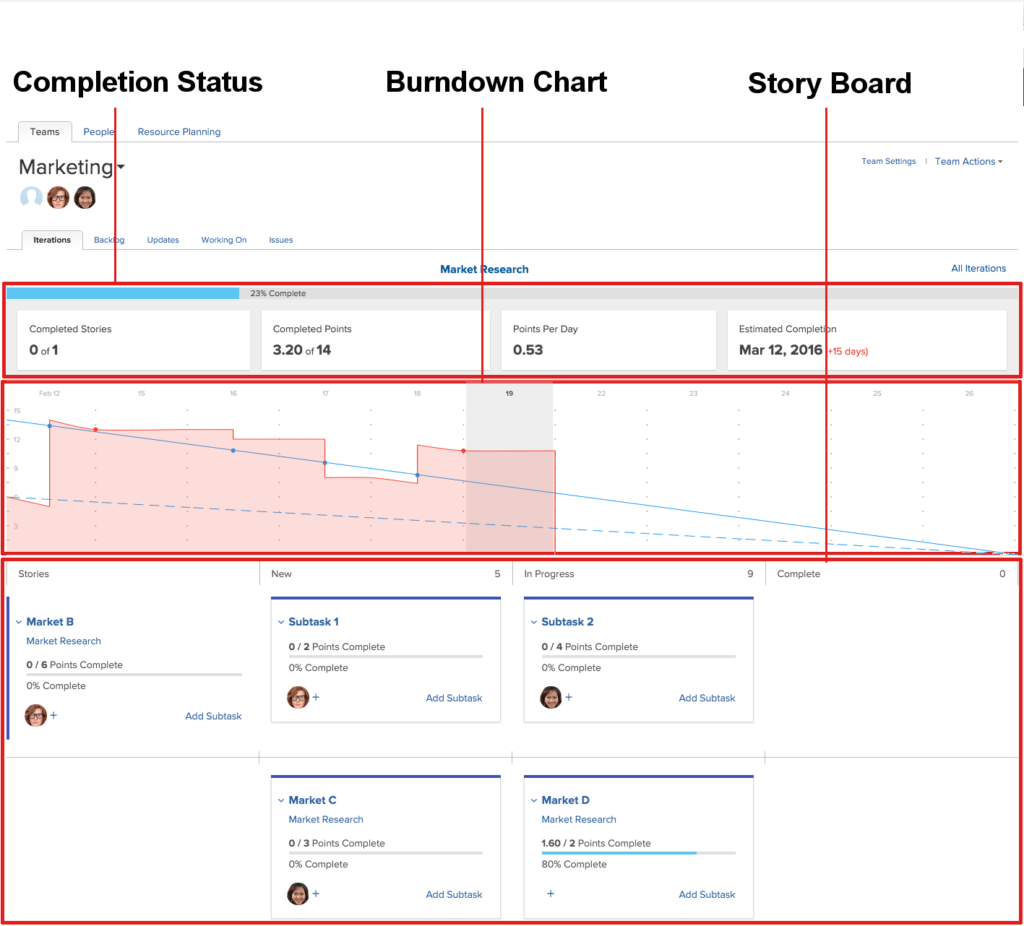This screenshot has height=926, width=1024.
Task: Click the assignee avatar on the Market B story
Action: click(35, 714)
